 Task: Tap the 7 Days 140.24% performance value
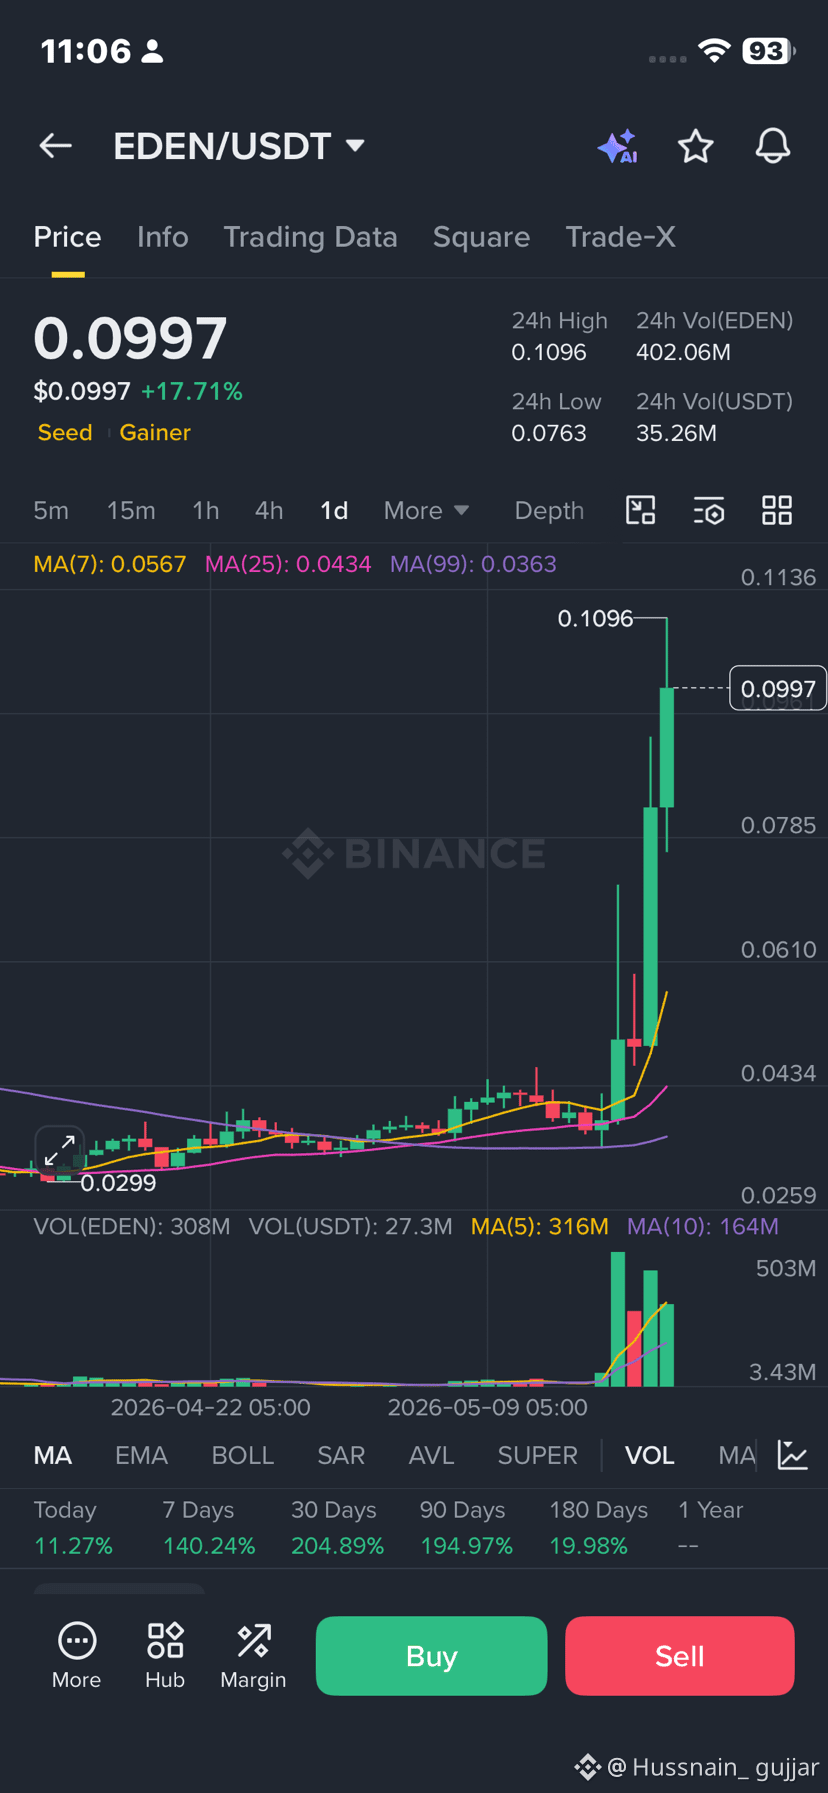coord(209,1546)
